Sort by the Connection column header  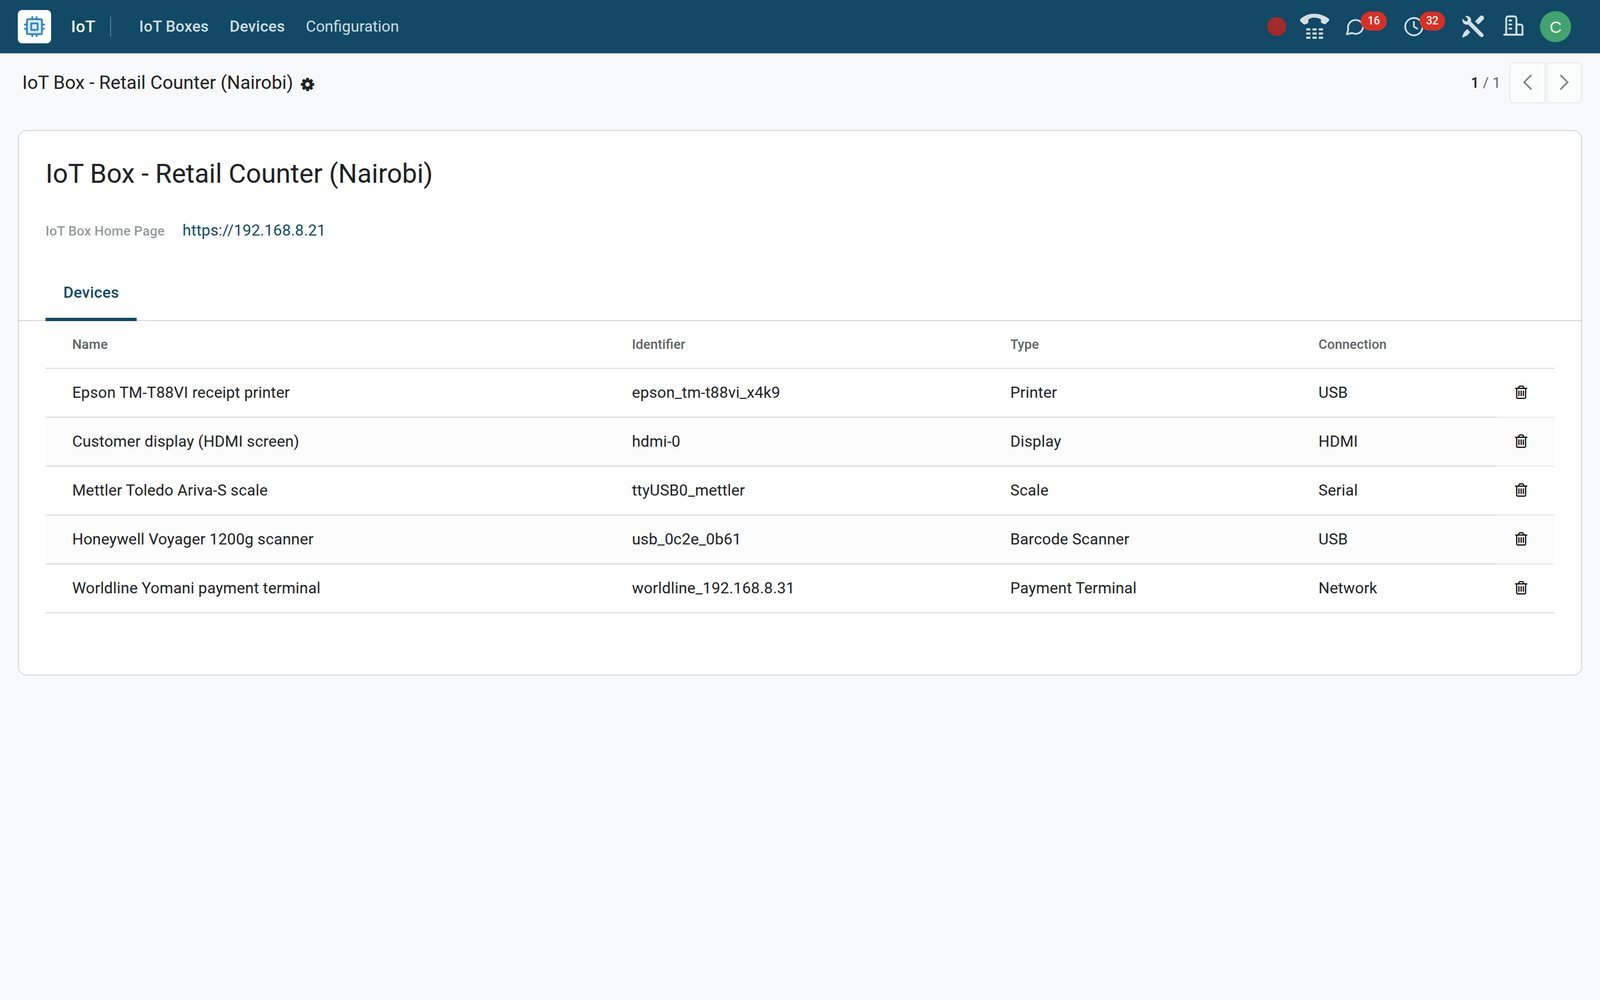pyautogui.click(x=1352, y=345)
